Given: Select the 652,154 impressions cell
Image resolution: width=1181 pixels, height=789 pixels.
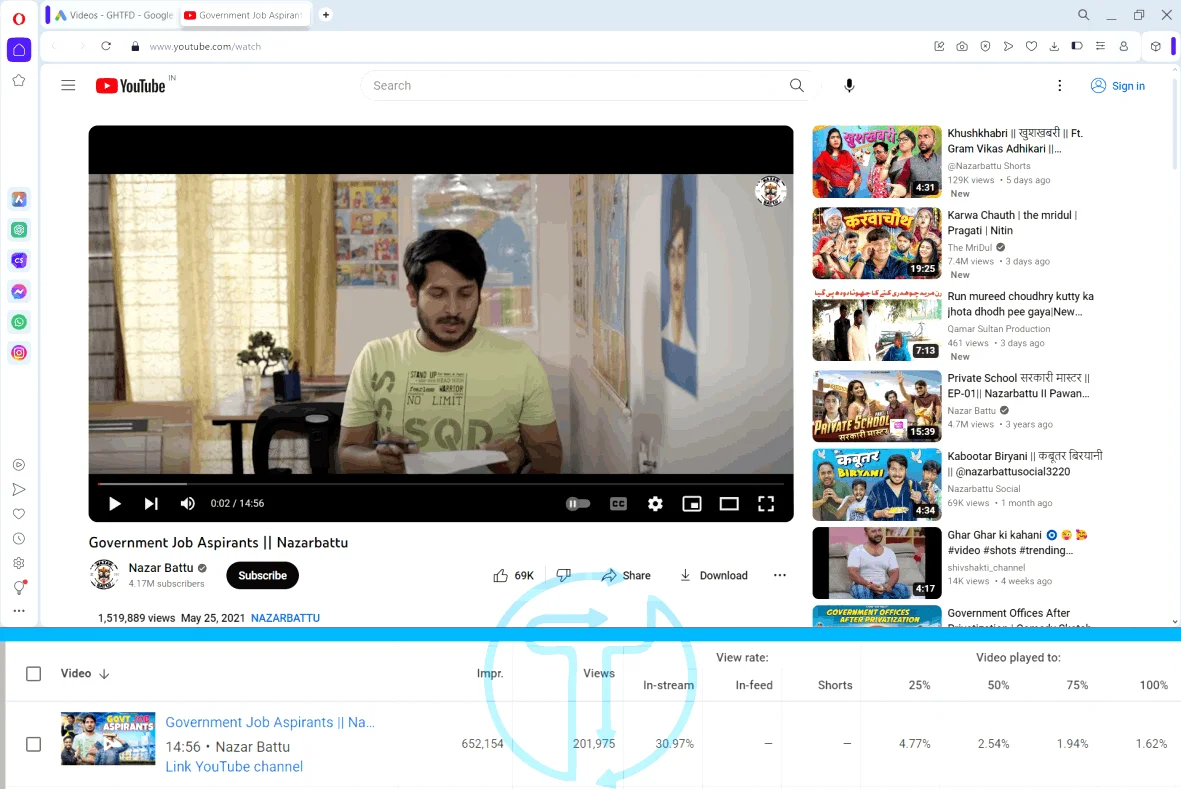Looking at the screenshot, I should pyautogui.click(x=482, y=744).
